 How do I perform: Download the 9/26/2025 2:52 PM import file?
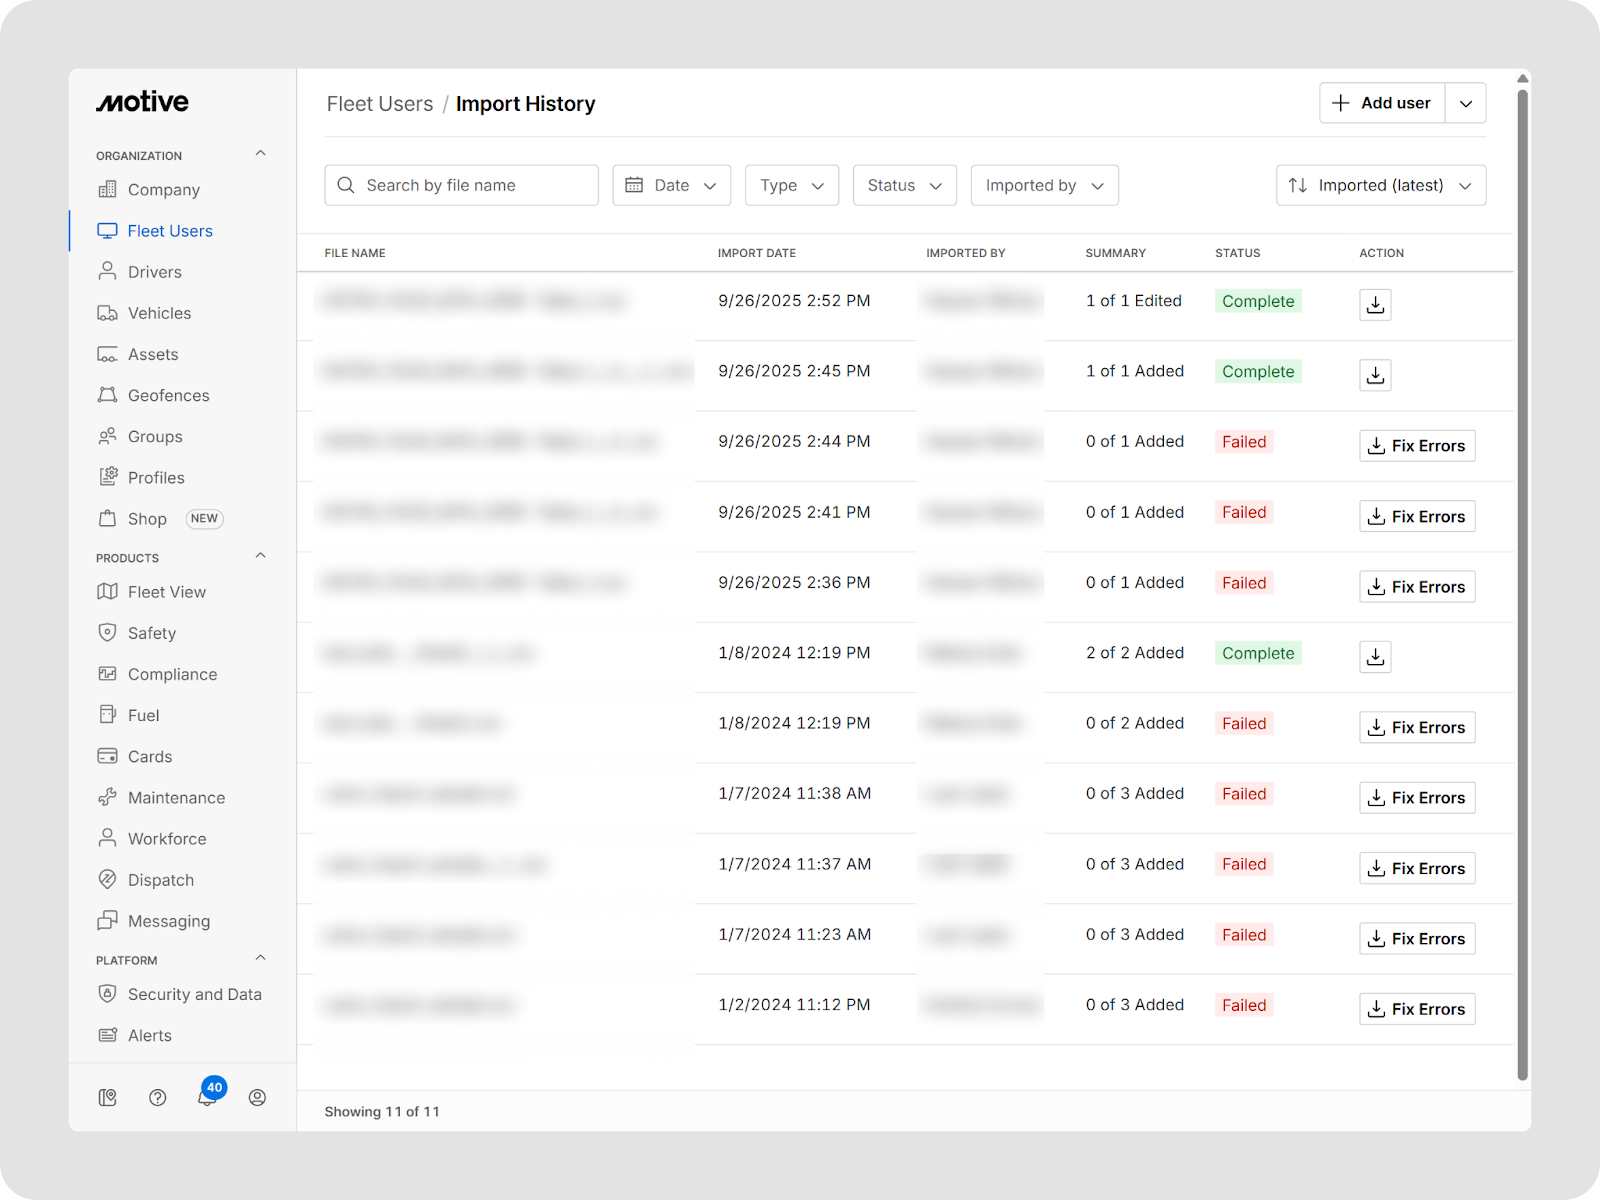(1375, 305)
